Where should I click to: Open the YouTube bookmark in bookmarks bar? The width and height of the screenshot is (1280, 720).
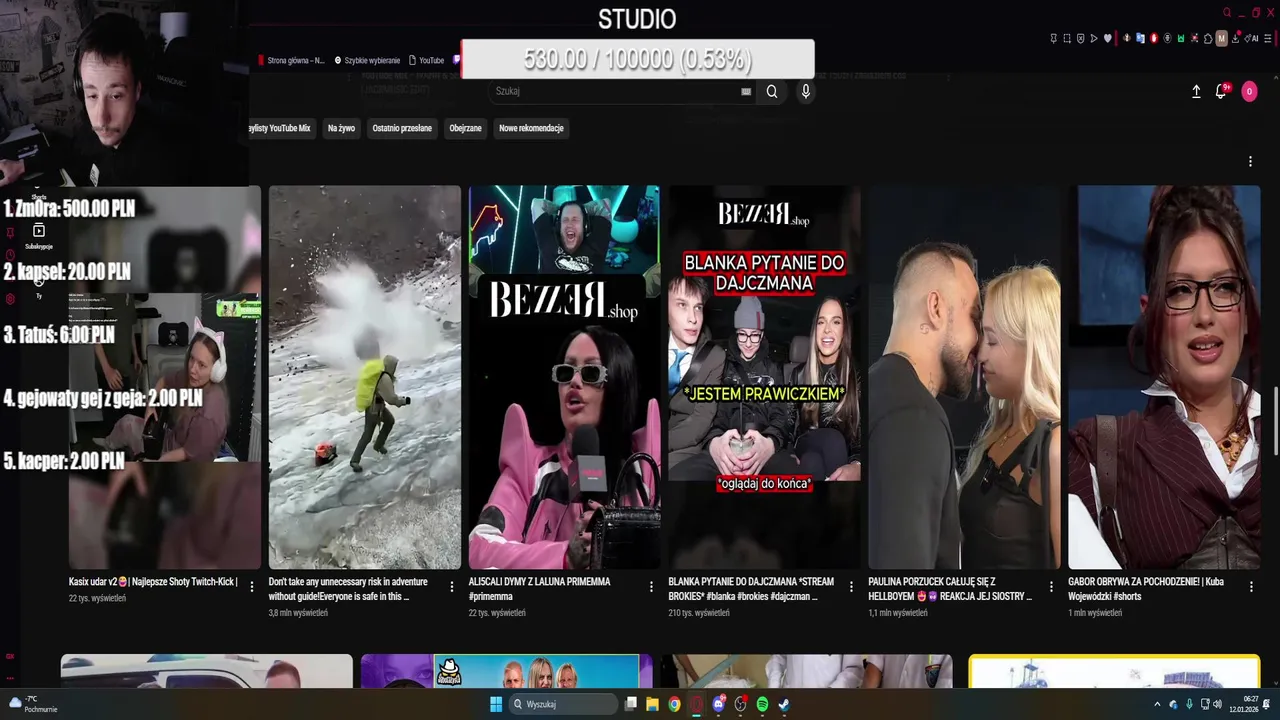click(x=426, y=60)
